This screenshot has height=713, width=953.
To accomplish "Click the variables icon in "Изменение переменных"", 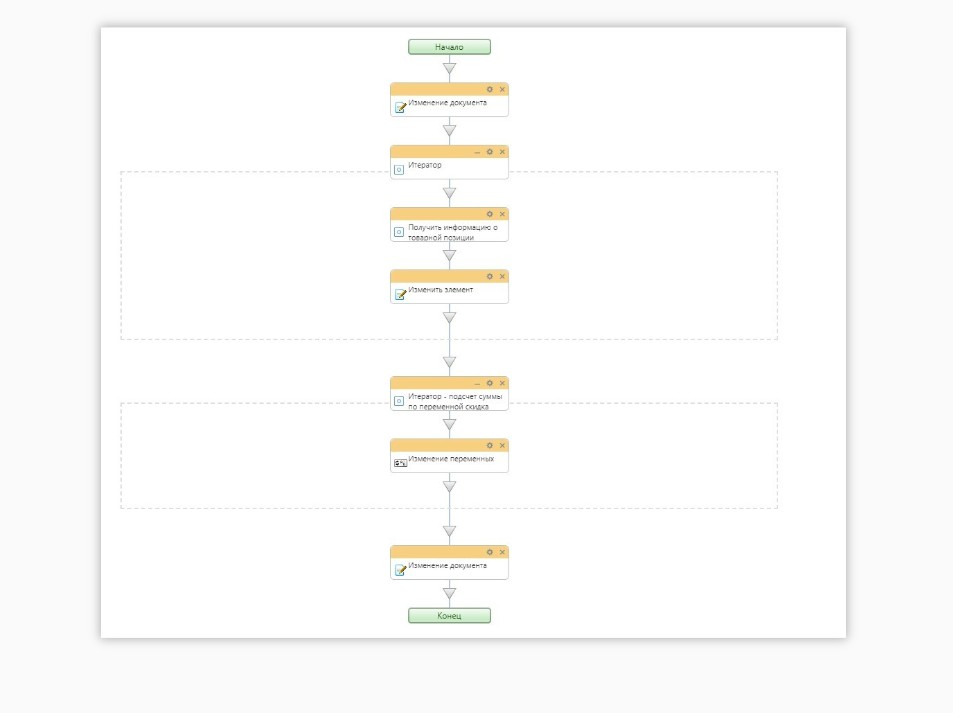I will tap(400, 464).
